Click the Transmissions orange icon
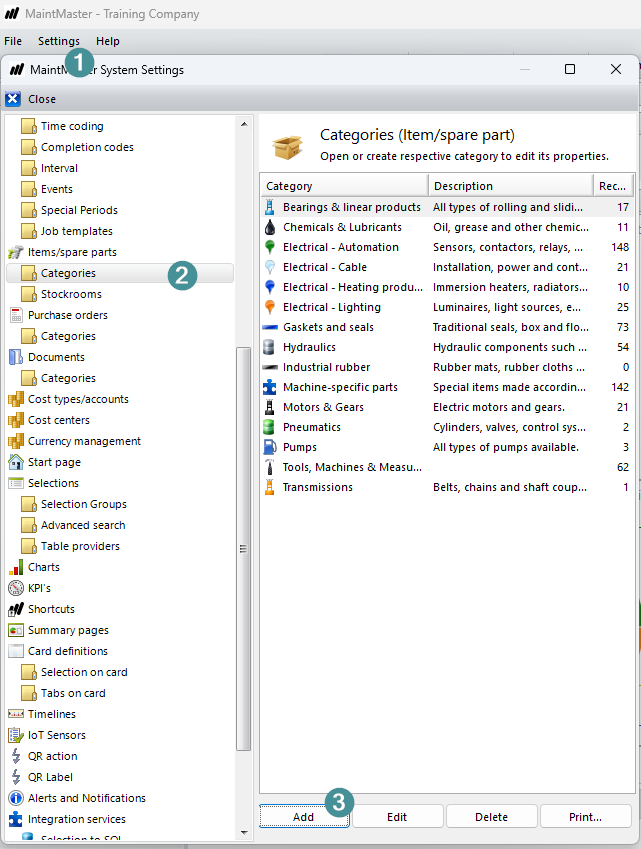Screen dimensions: 641x849 [270, 487]
